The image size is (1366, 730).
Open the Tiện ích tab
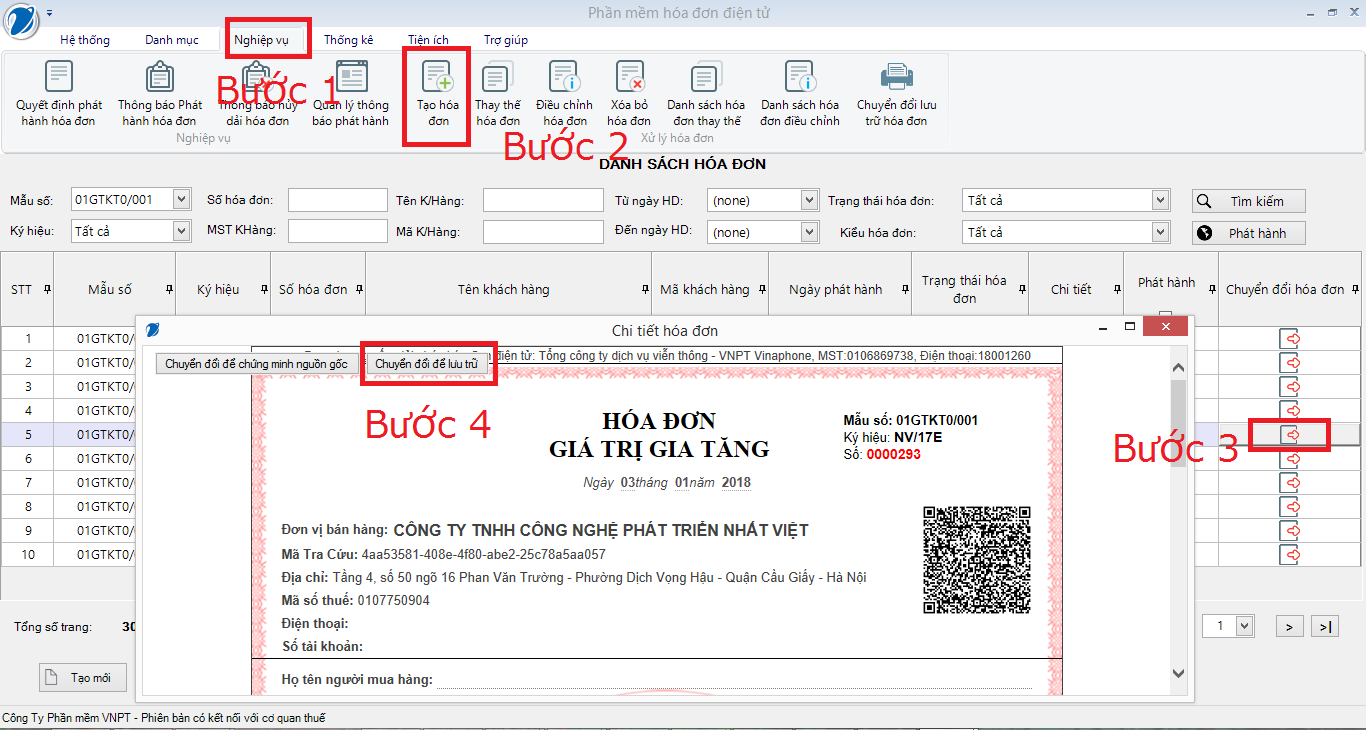click(428, 40)
